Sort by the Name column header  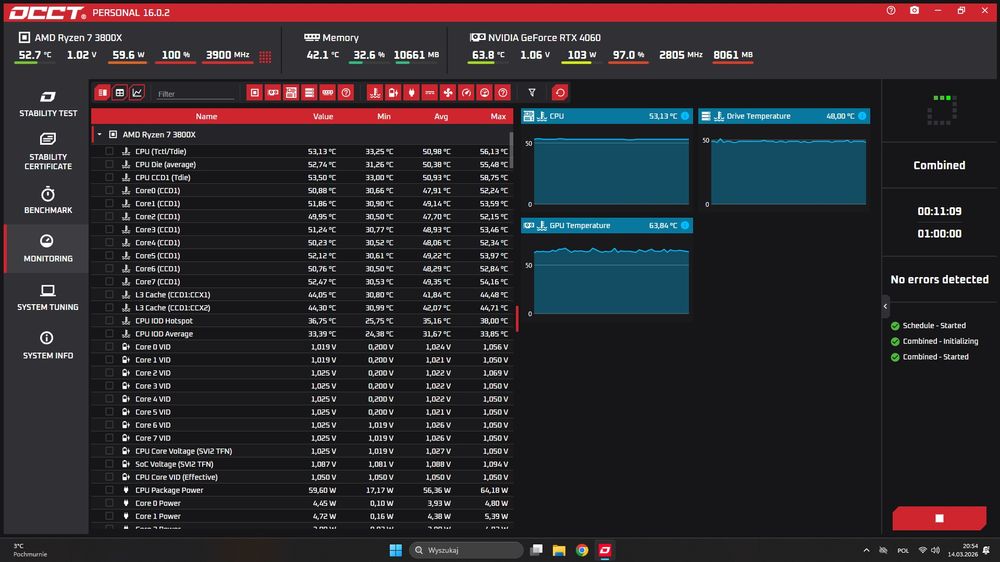coord(206,116)
